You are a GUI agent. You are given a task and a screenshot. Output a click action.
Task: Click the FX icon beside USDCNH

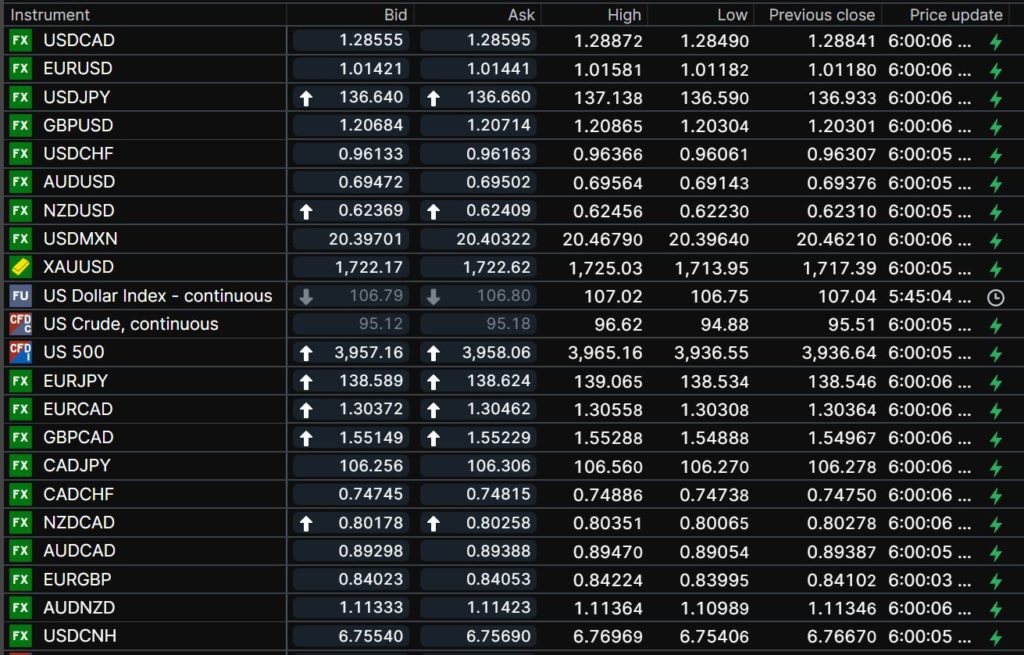pos(20,636)
